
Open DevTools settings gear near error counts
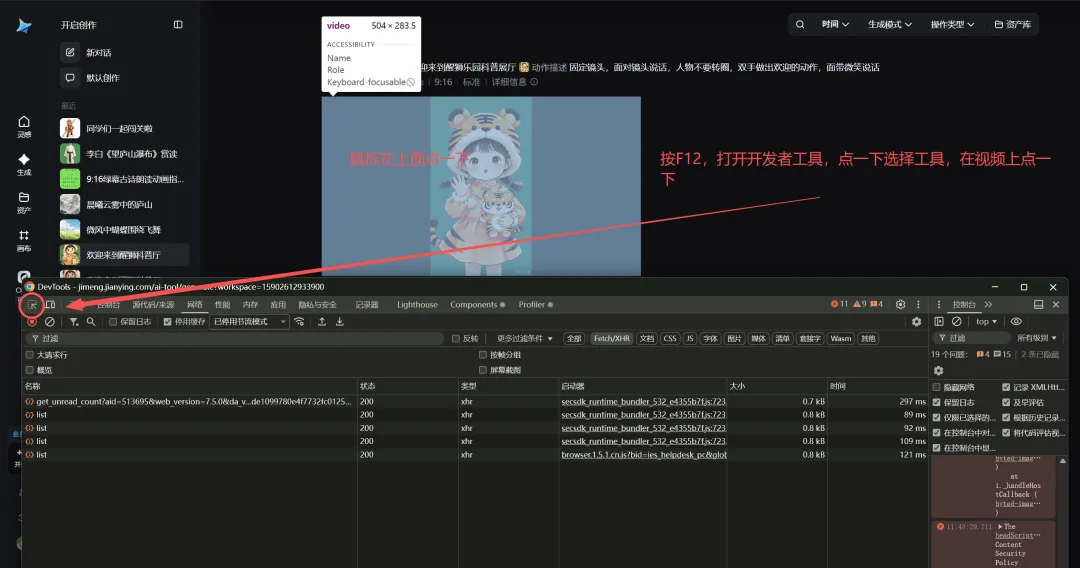(900, 304)
